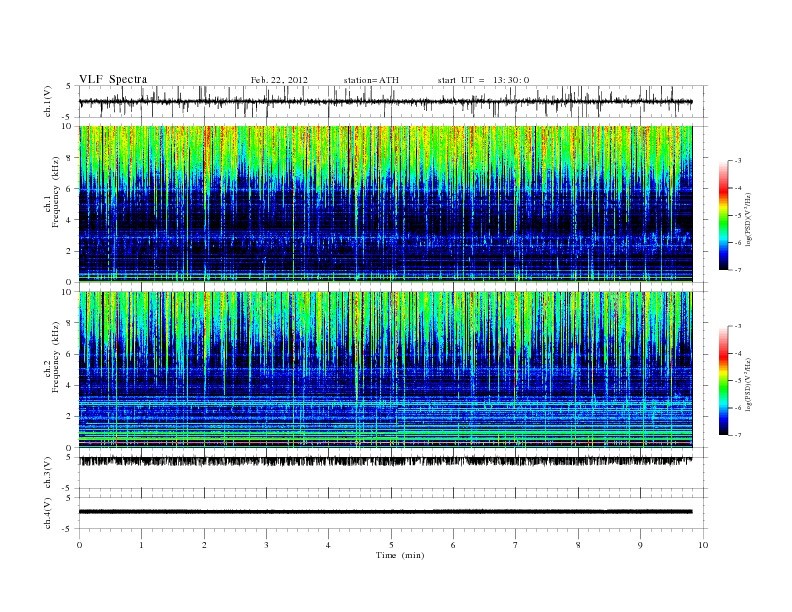This screenshot has height=612, width=792.
Task: Click the ch.1 spectrogram color scale bar
Action: point(724,215)
